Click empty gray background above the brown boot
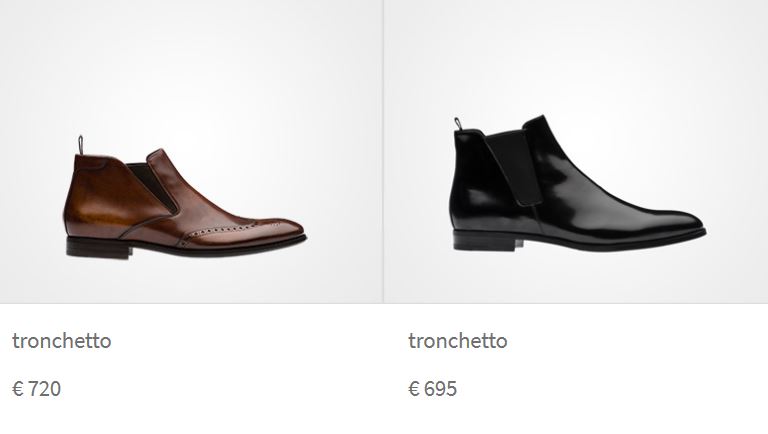 click(191, 64)
